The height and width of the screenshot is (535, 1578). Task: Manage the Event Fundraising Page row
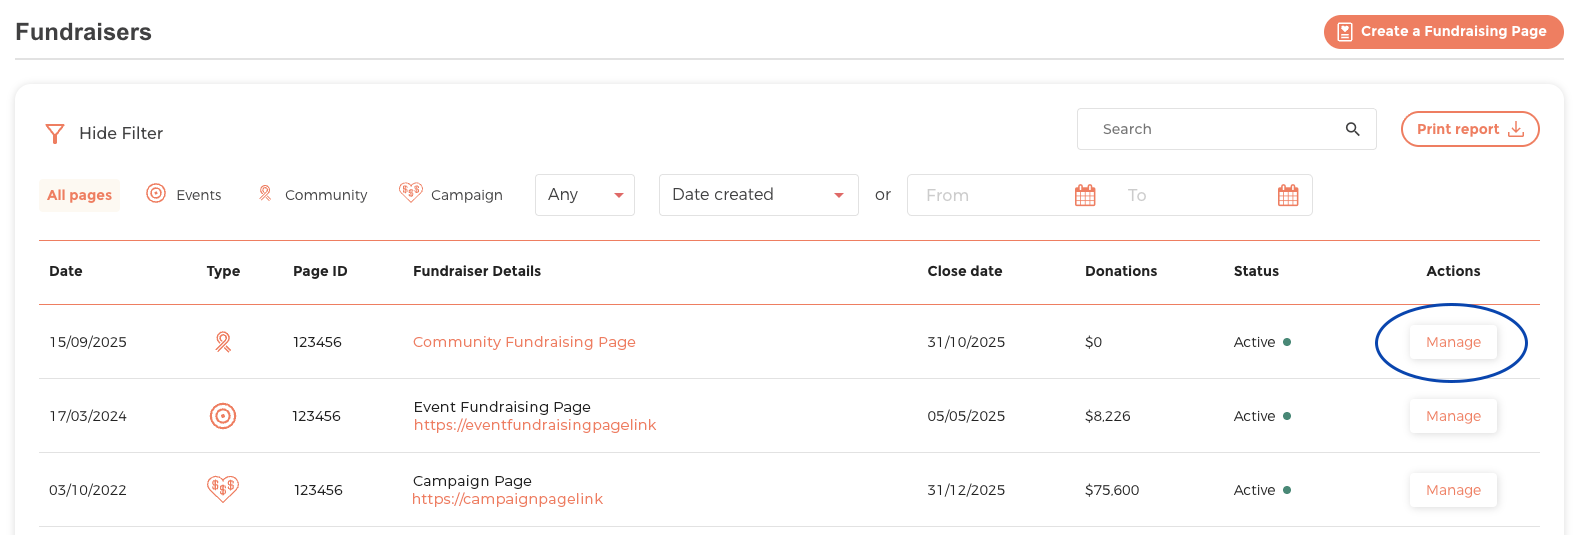coord(1453,416)
